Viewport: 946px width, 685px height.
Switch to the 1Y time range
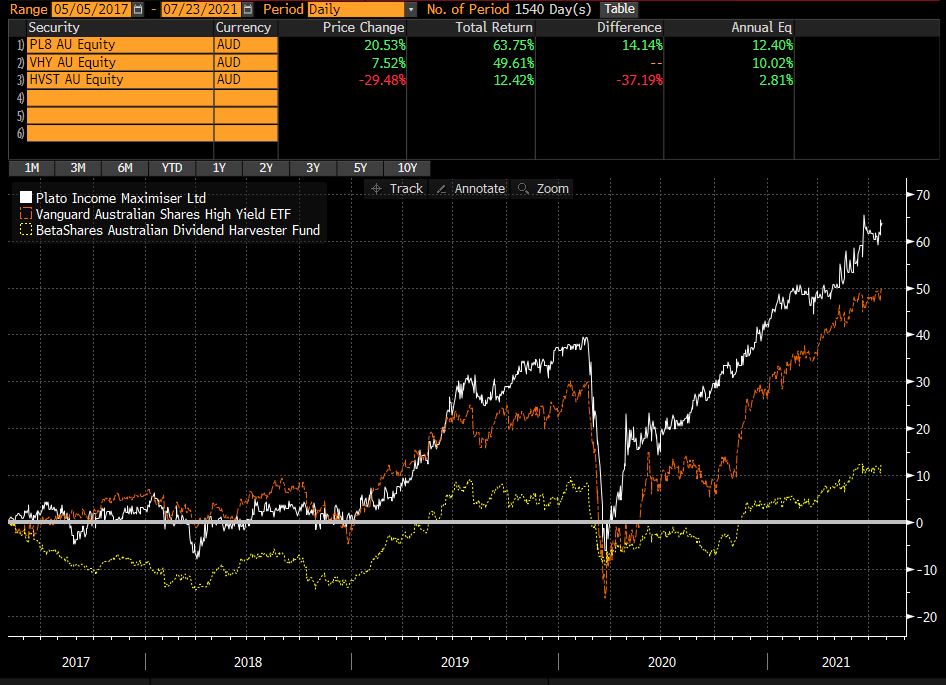click(218, 168)
